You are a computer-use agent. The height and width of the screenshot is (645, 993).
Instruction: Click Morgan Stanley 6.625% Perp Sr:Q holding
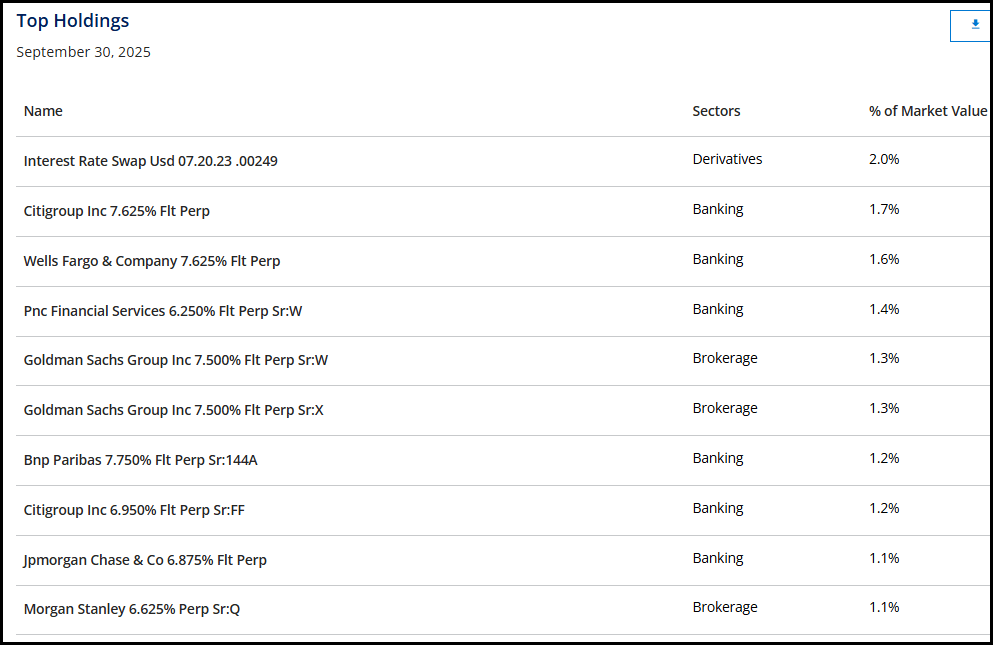(131, 609)
